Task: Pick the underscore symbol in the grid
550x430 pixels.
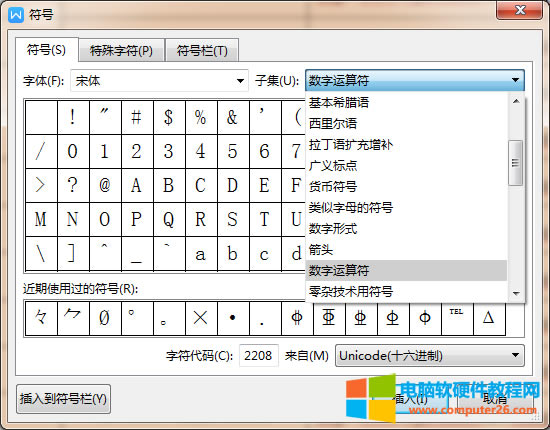Action: coord(137,254)
